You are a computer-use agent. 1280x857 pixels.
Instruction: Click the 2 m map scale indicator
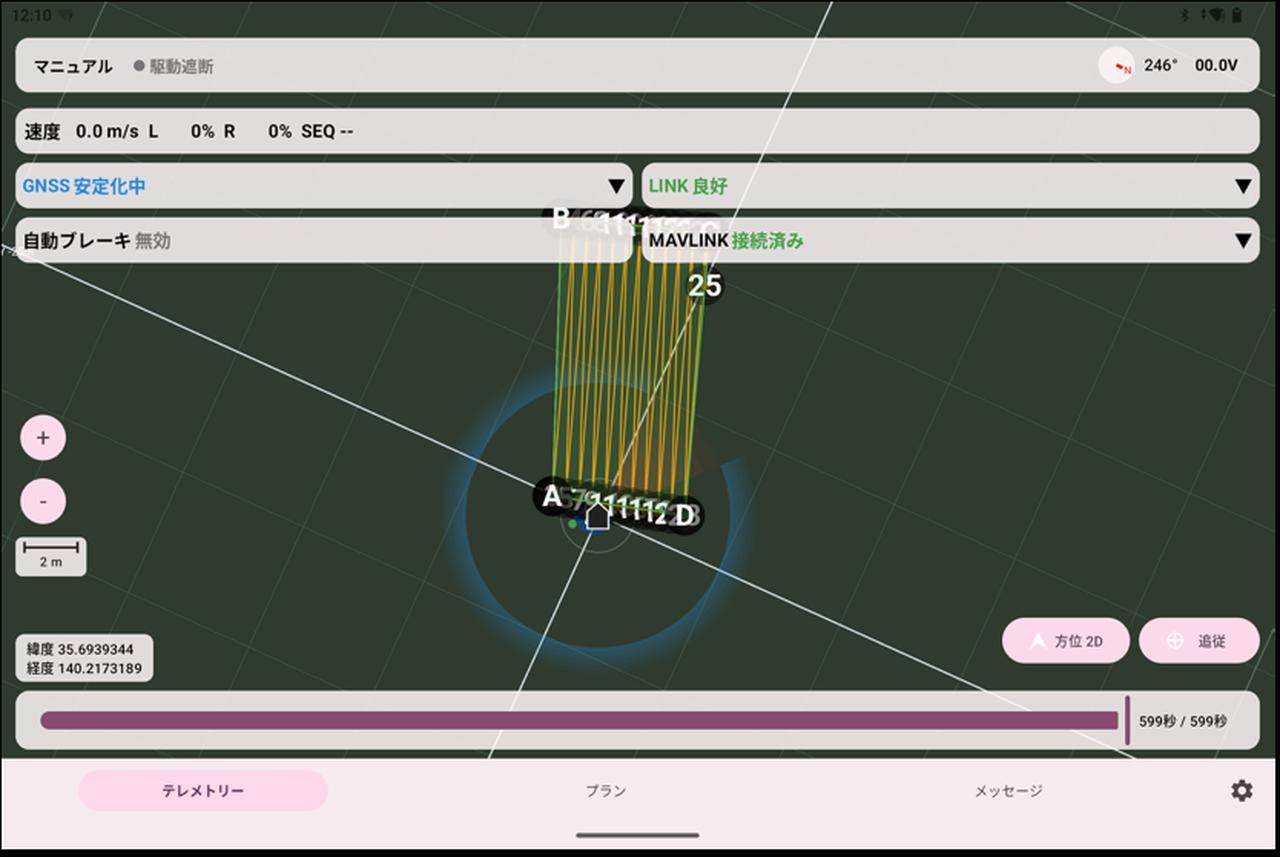pyautogui.click(x=51, y=556)
